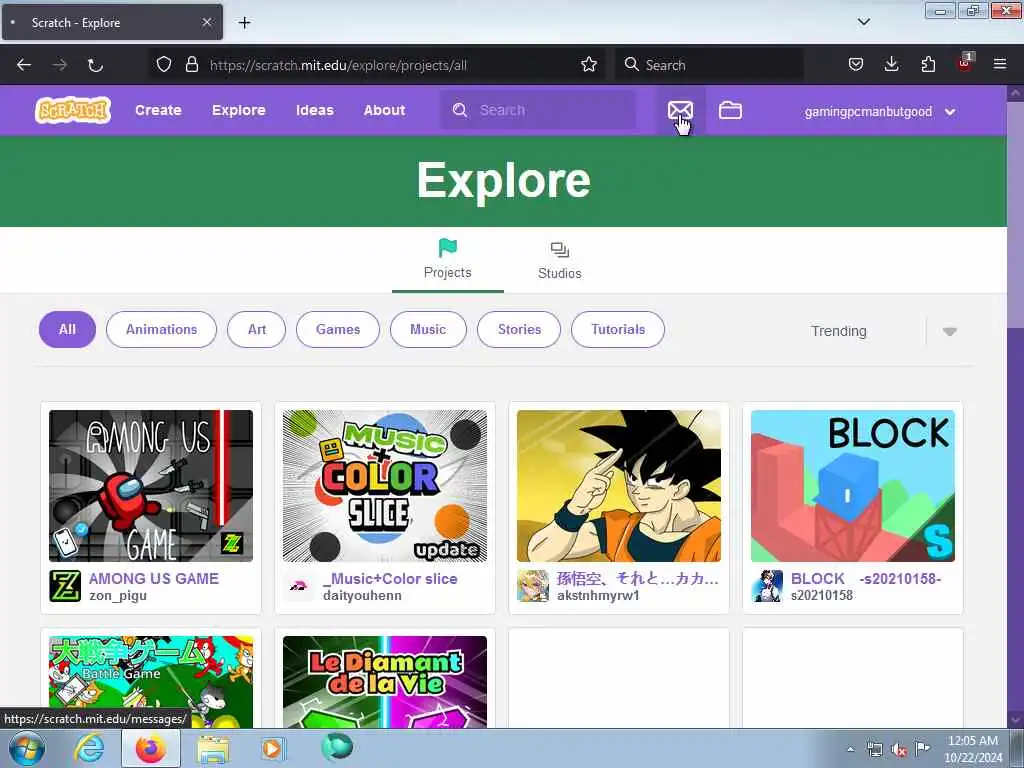Image resolution: width=1024 pixels, height=768 pixels.
Task: Select the All filter pill
Action: pos(67,329)
